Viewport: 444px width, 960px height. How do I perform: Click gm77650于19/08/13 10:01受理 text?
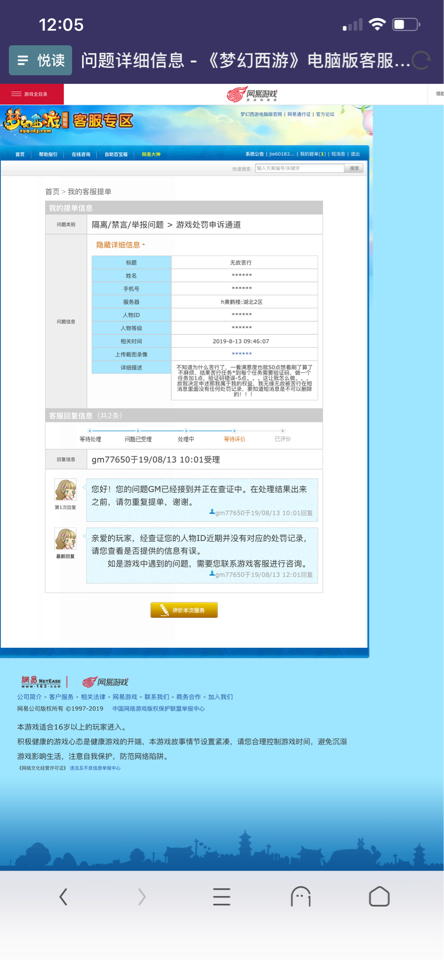pyautogui.click(x=156, y=459)
